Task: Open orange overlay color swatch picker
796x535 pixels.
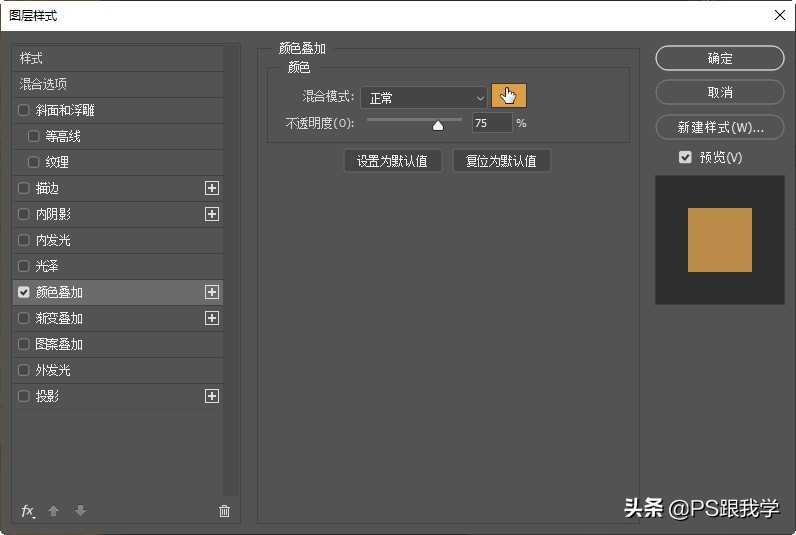Action: click(509, 96)
